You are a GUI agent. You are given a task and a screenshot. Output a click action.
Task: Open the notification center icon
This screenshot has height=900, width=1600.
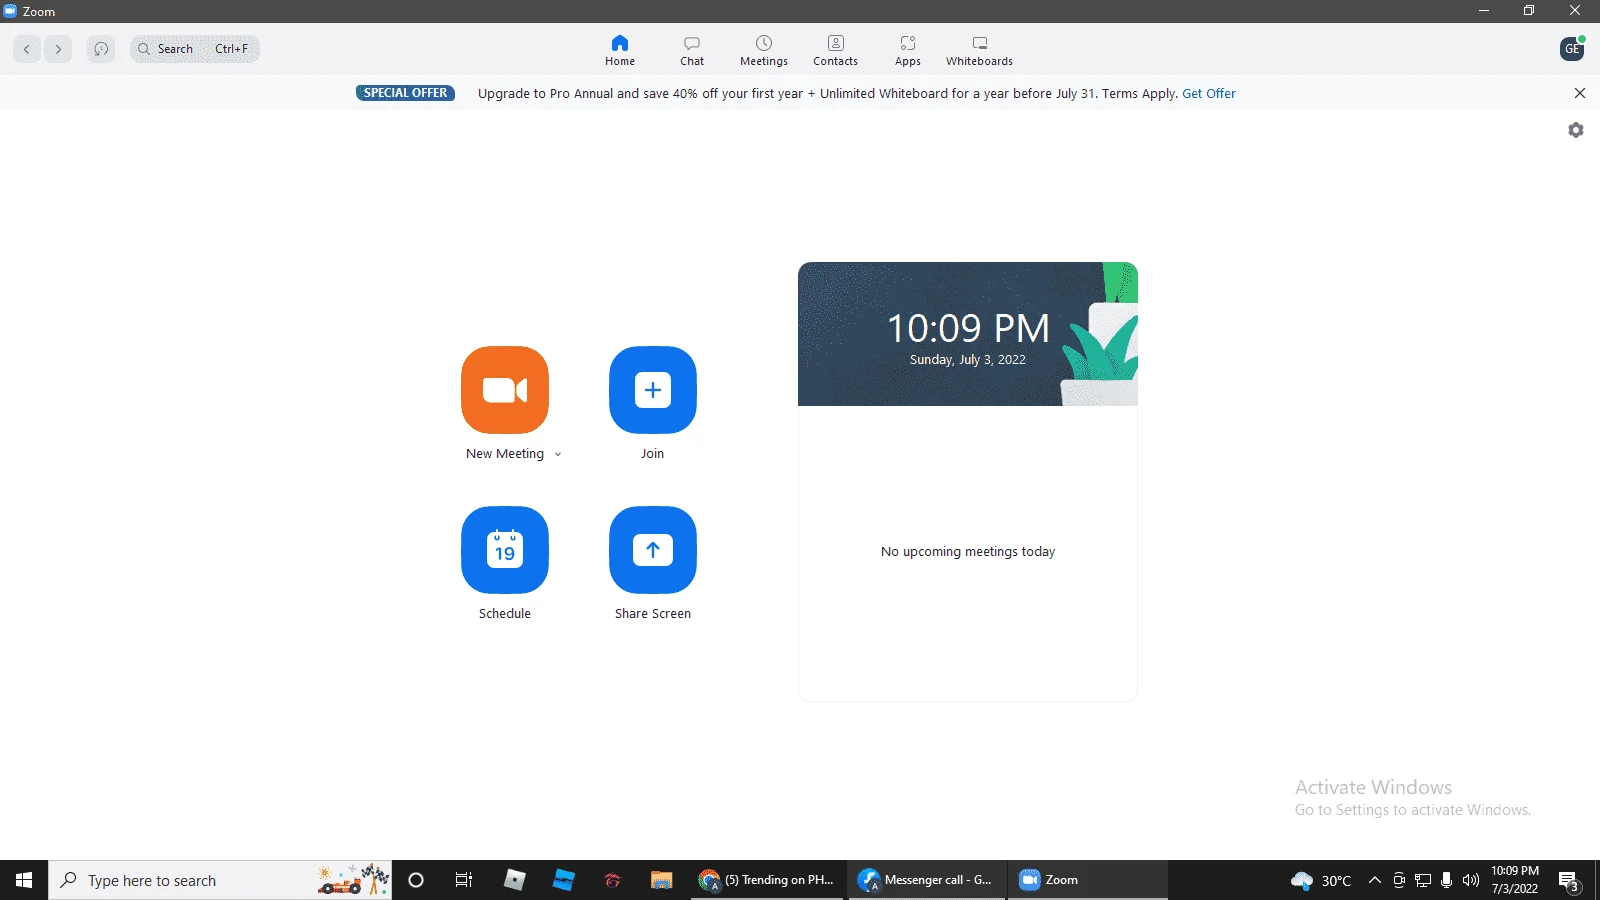coord(1569,881)
